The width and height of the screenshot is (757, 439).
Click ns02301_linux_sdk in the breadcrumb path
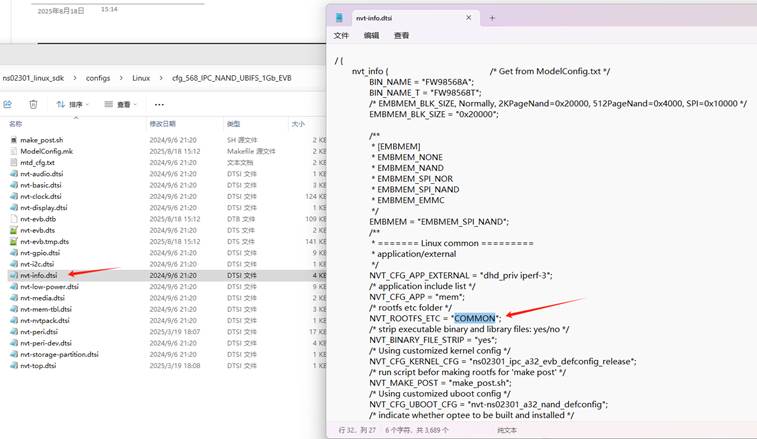pyautogui.click(x=33, y=78)
